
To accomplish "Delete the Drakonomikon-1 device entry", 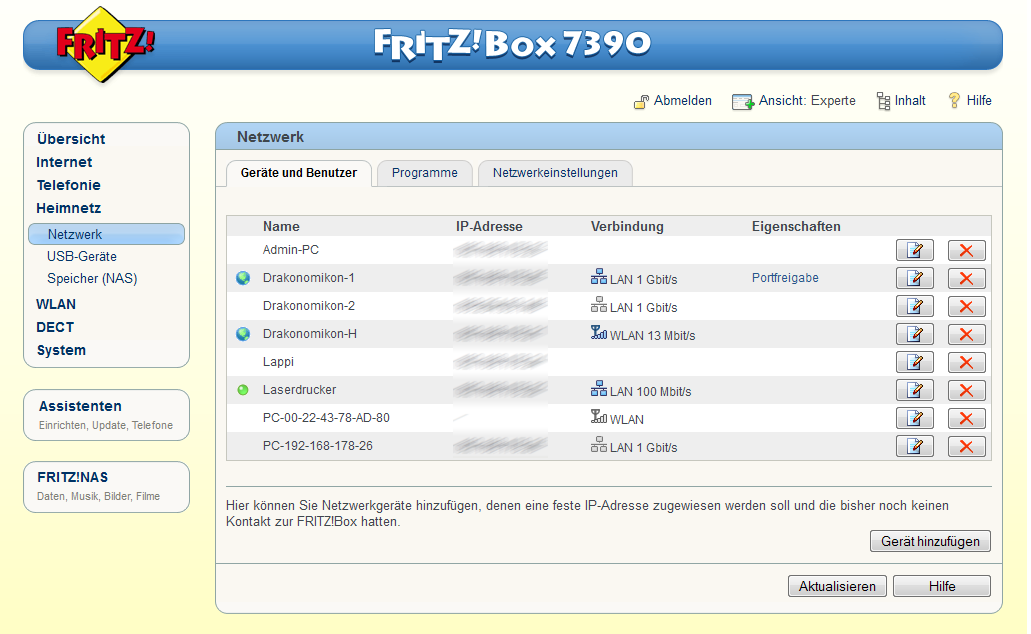I will (x=967, y=278).
